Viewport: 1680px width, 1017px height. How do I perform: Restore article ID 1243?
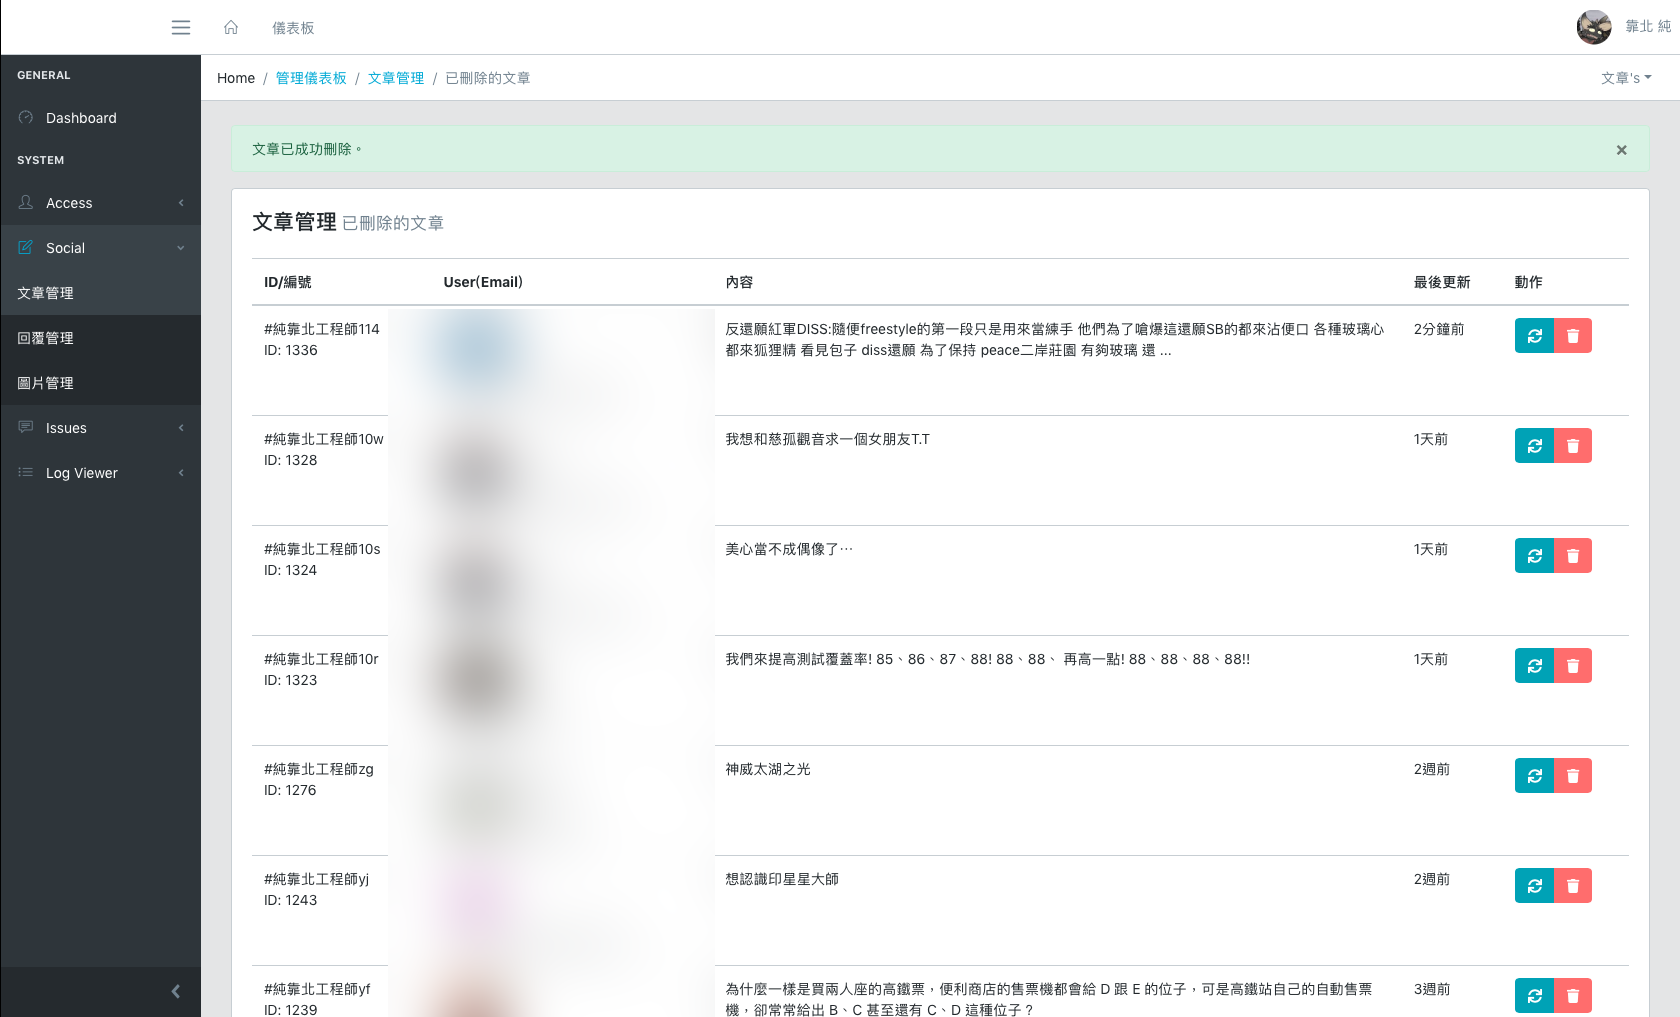pyautogui.click(x=1534, y=886)
